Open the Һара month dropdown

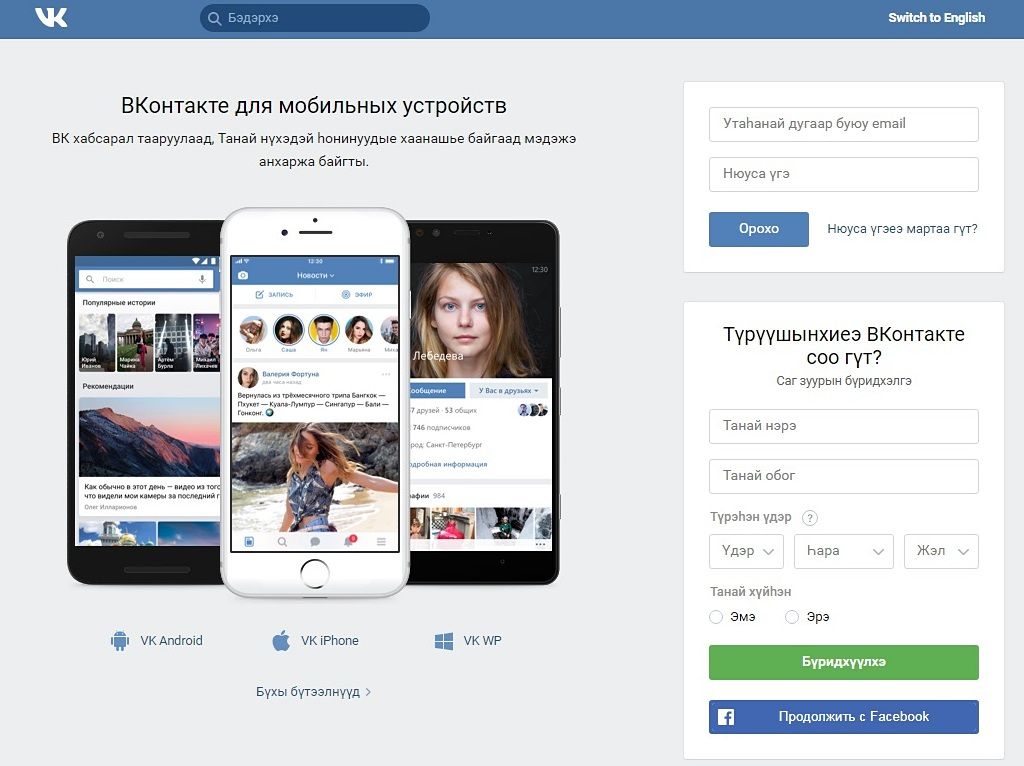click(844, 551)
